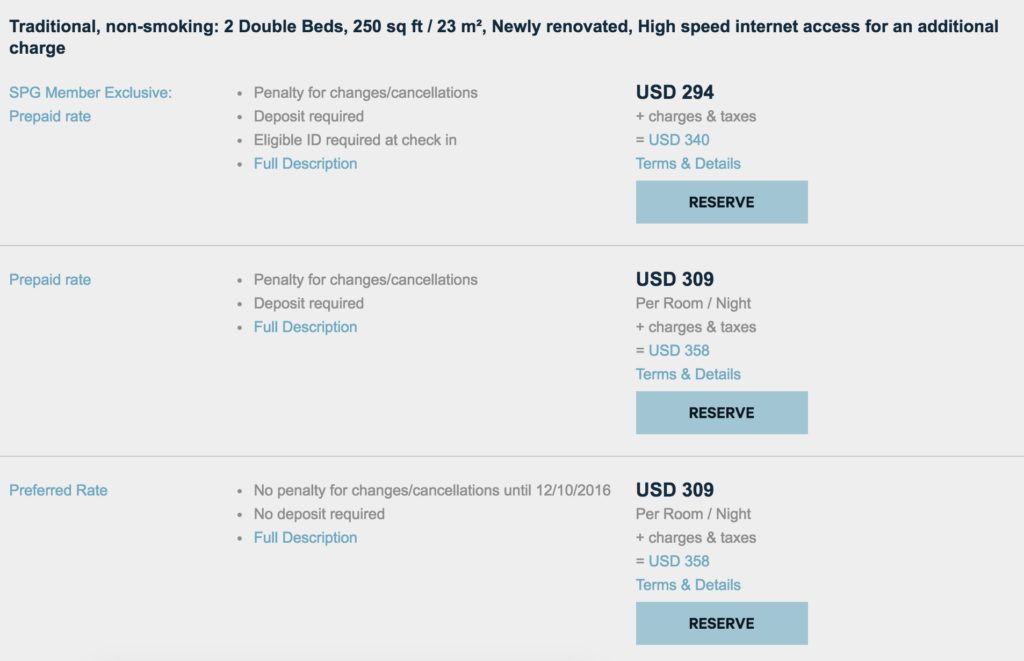Click the no-penalty until 12/10/2016 text

432,491
